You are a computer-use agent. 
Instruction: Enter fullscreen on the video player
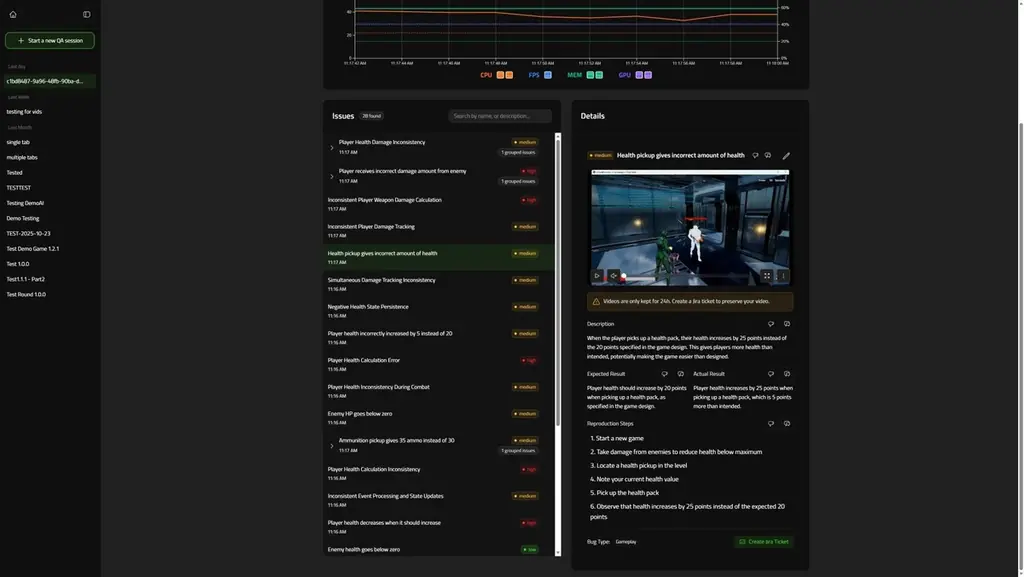point(767,275)
